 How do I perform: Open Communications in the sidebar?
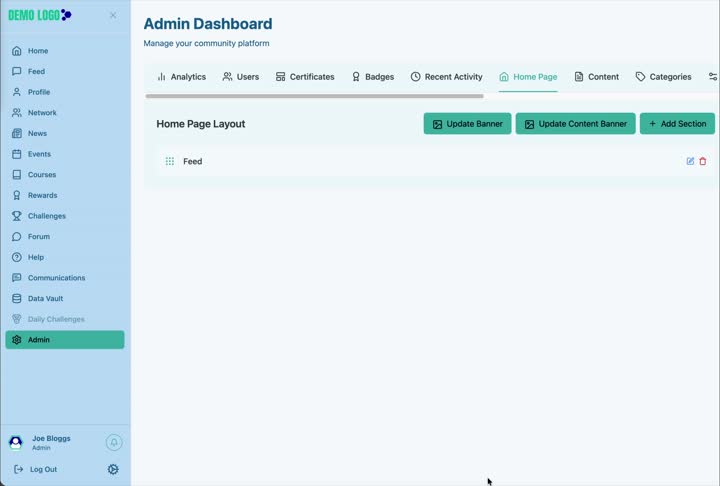point(65,278)
